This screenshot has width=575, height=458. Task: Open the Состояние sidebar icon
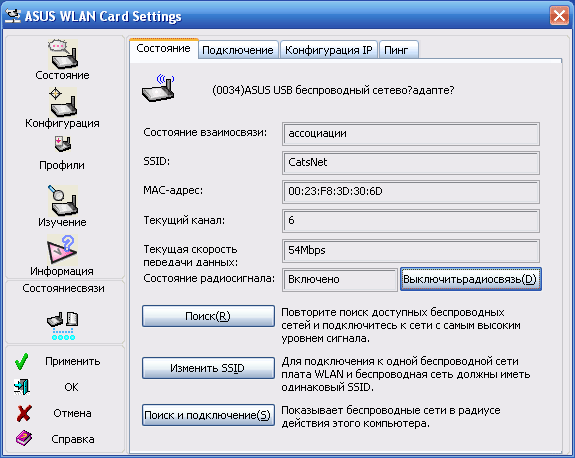pyautogui.click(x=63, y=55)
